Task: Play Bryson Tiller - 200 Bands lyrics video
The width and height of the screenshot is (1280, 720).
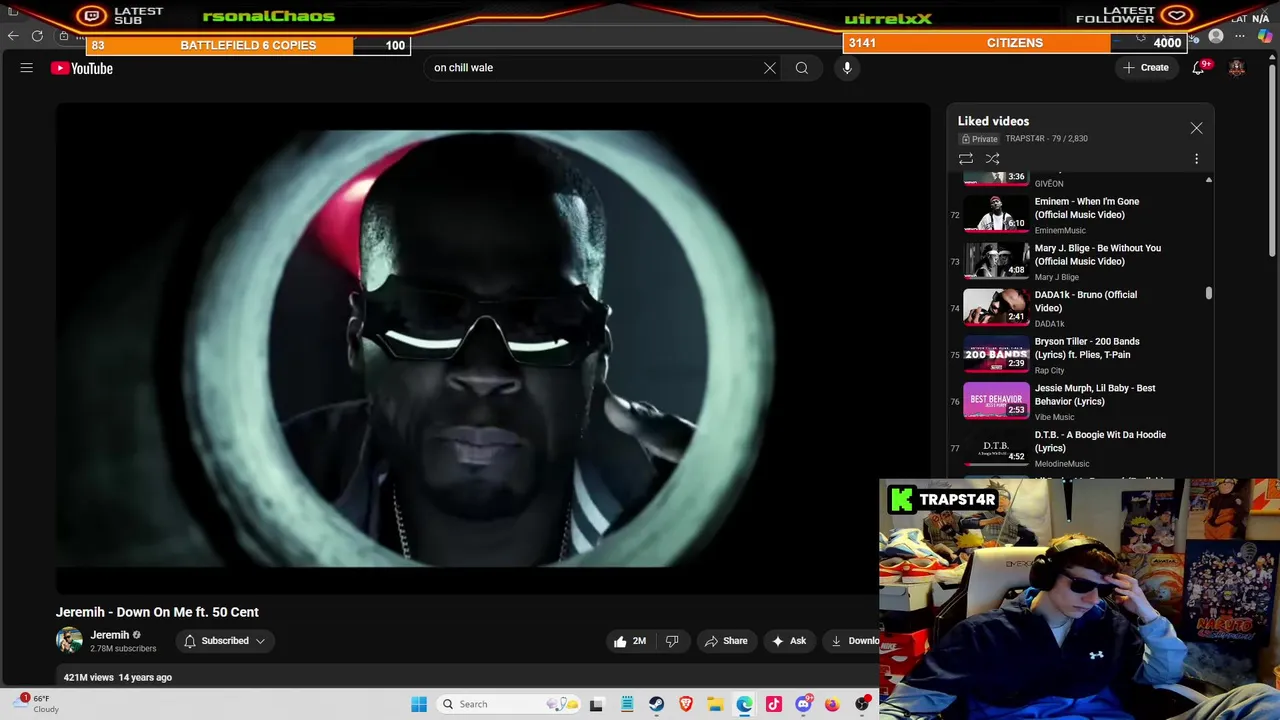Action: (x=1087, y=348)
